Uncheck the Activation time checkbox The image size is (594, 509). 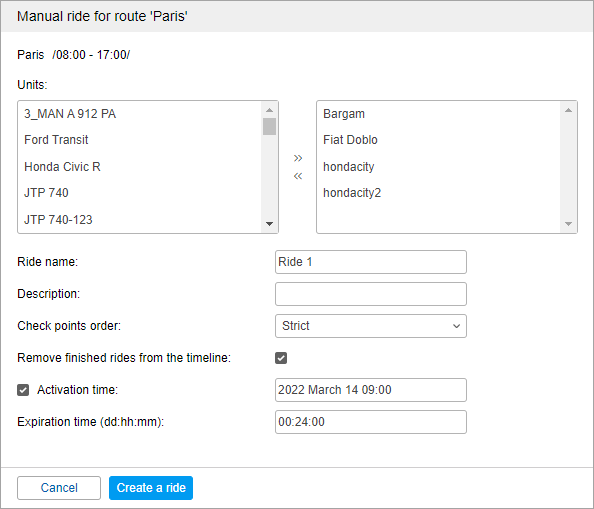pos(23,390)
